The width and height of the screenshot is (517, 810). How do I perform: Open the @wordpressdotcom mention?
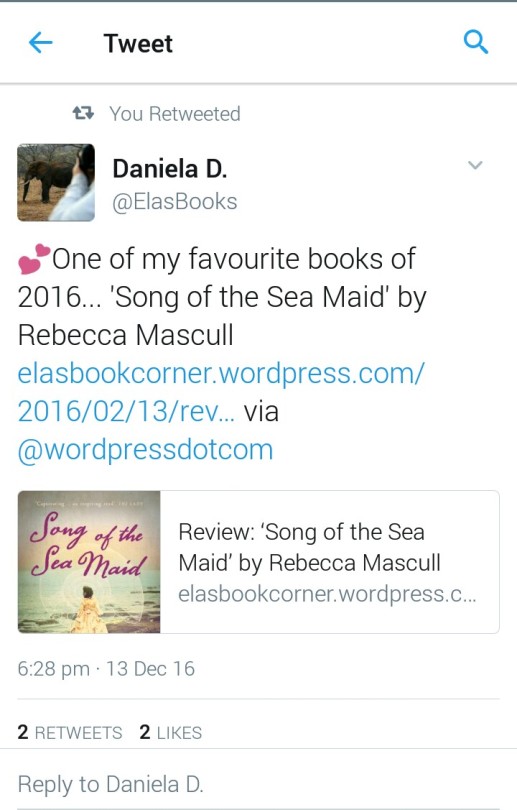point(145,449)
